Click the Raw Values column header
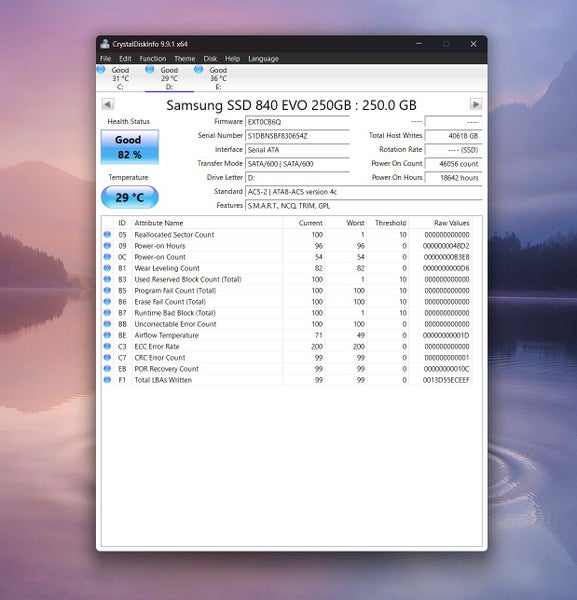This screenshot has width=577, height=600. pyautogui.click(x=451, y=223)
